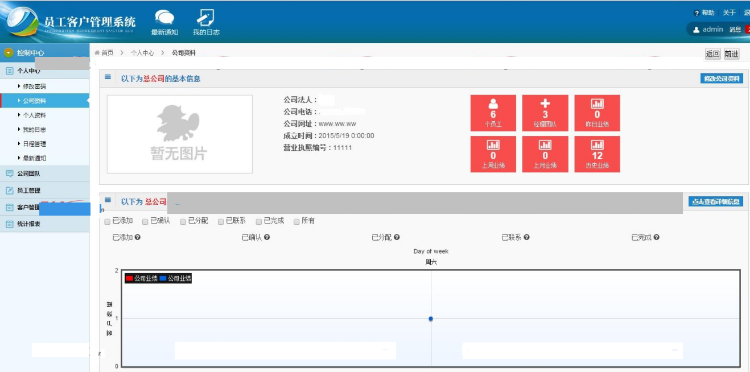Open 我的日志 notepad icon in header

coord(206,18)
